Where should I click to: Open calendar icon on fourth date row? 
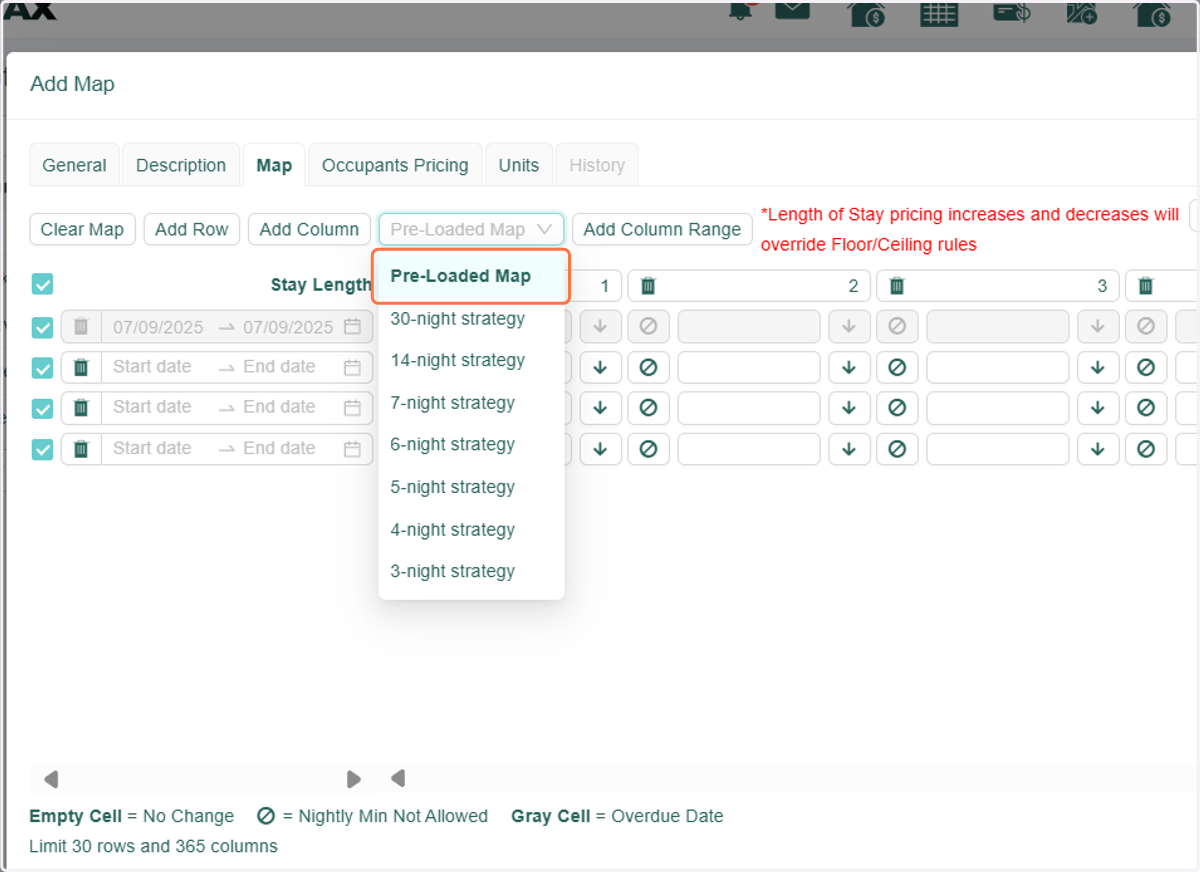click(x=352, y=449)
